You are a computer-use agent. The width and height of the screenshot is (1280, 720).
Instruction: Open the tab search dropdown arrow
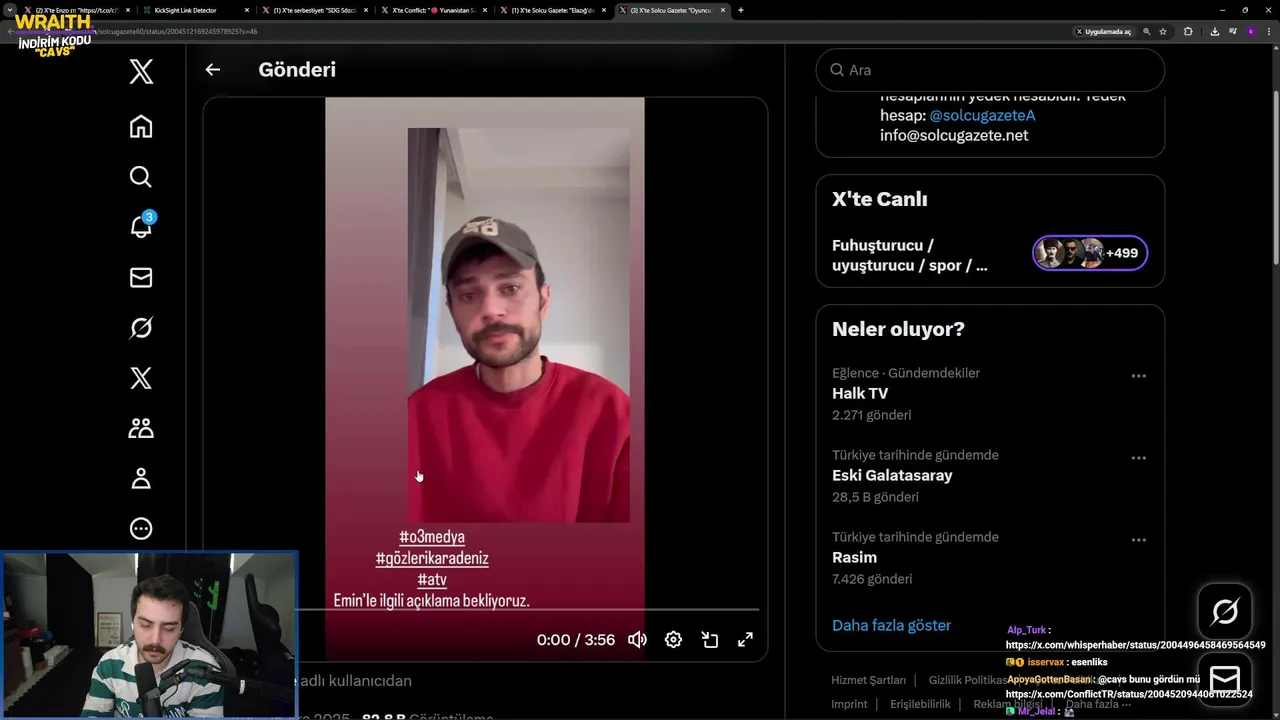[x=10, y=10]
